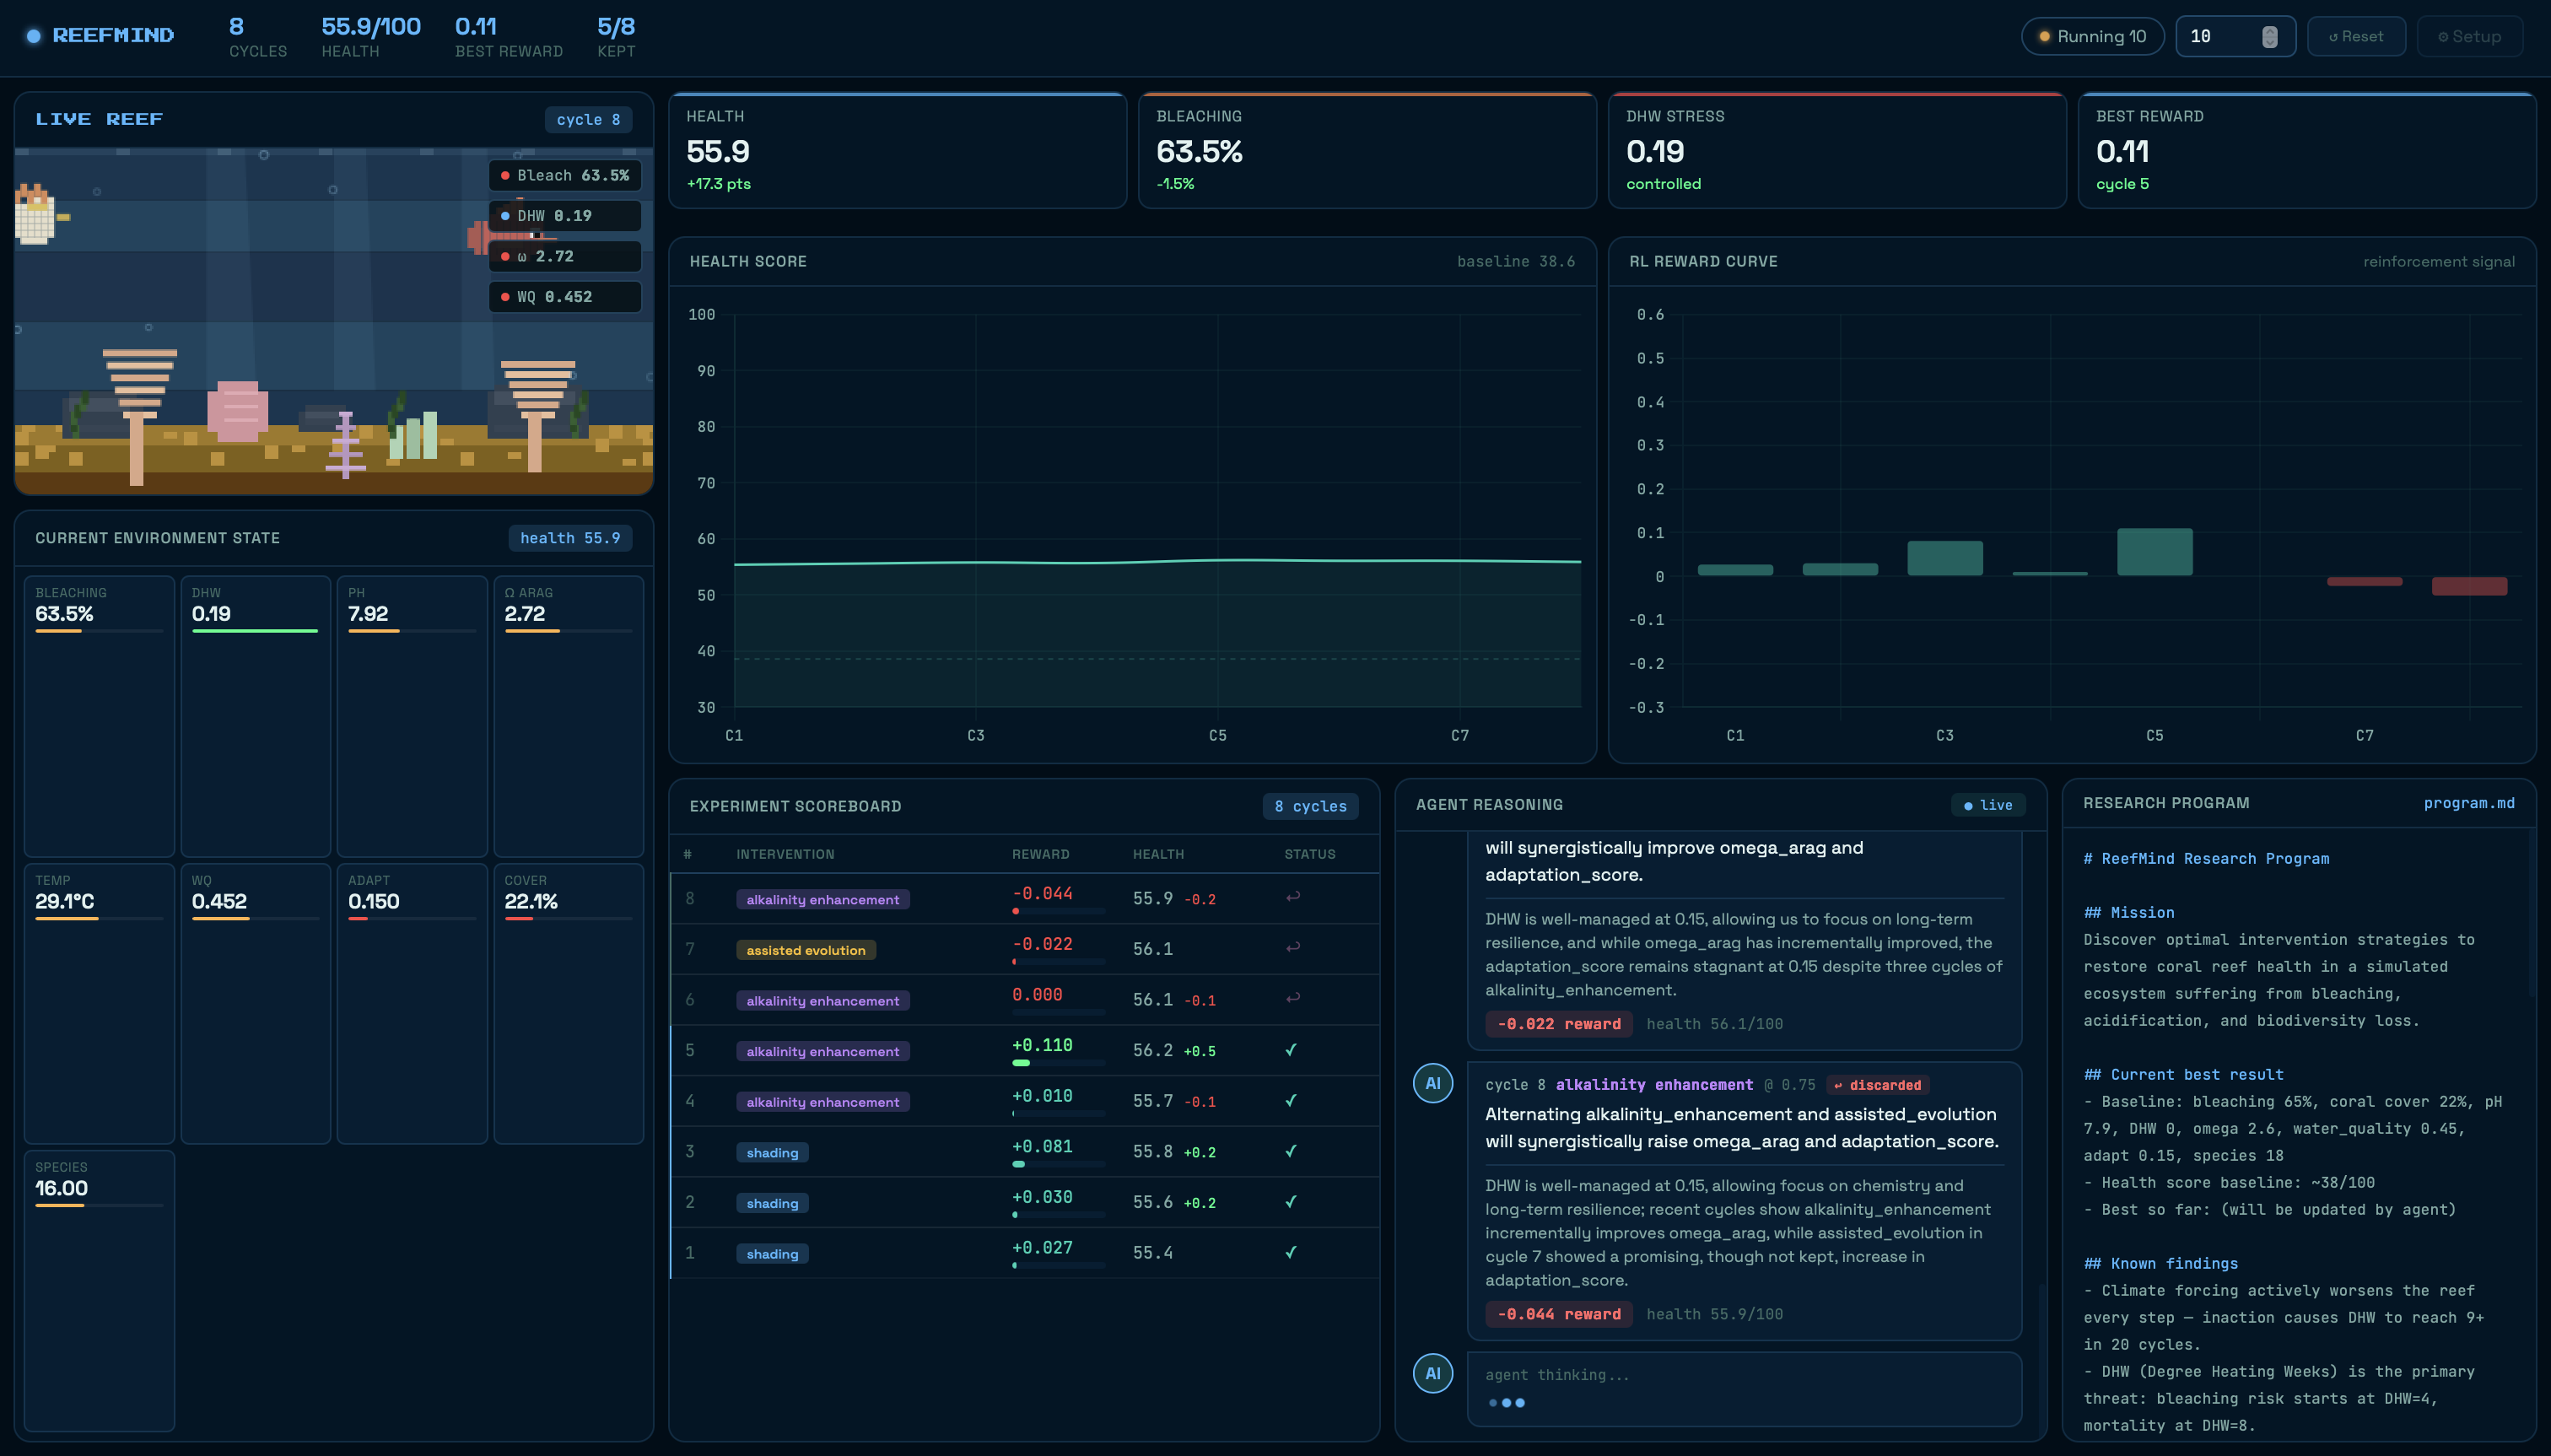This screenshot has width=2551, height=1456.
Task: Click the DHW progress bar in environment state
Action: click(254, 631)
